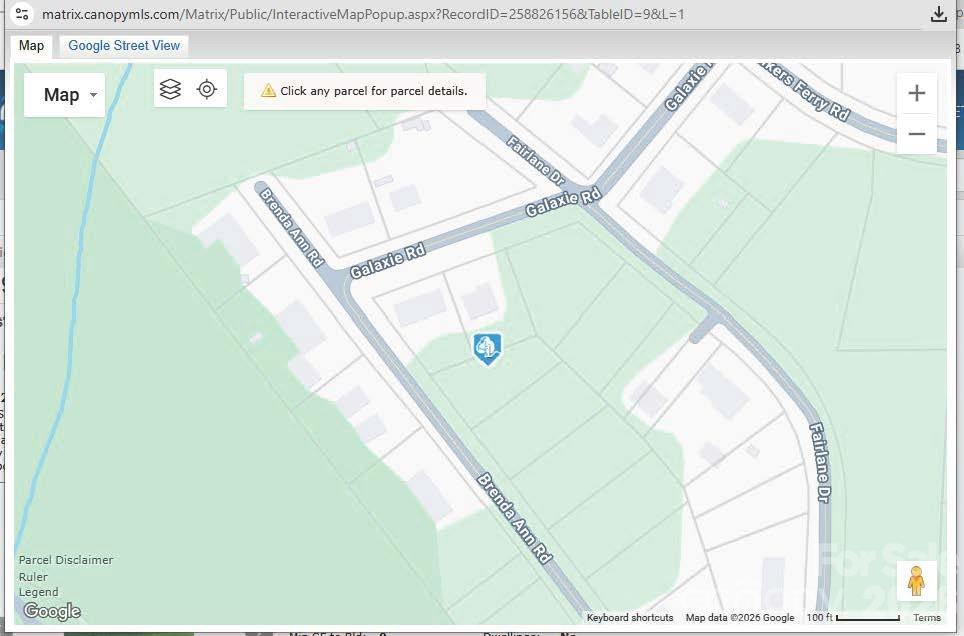
Task: Expand the Map type dropdown
Action: click(x=65, y=95)
